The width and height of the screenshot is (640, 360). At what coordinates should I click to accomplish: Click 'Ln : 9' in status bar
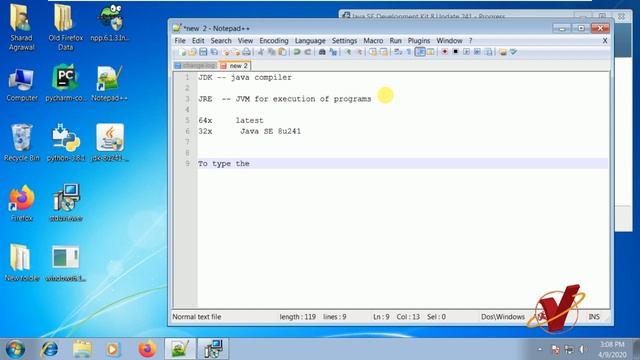[x=381, y=317]
